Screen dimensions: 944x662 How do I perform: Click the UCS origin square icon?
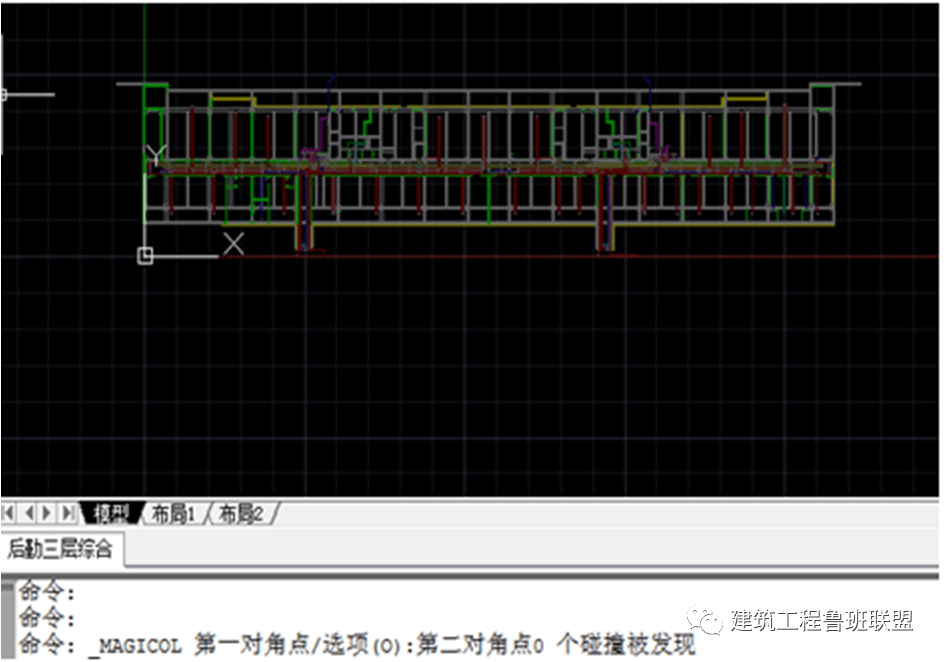[x=145, y=256]
